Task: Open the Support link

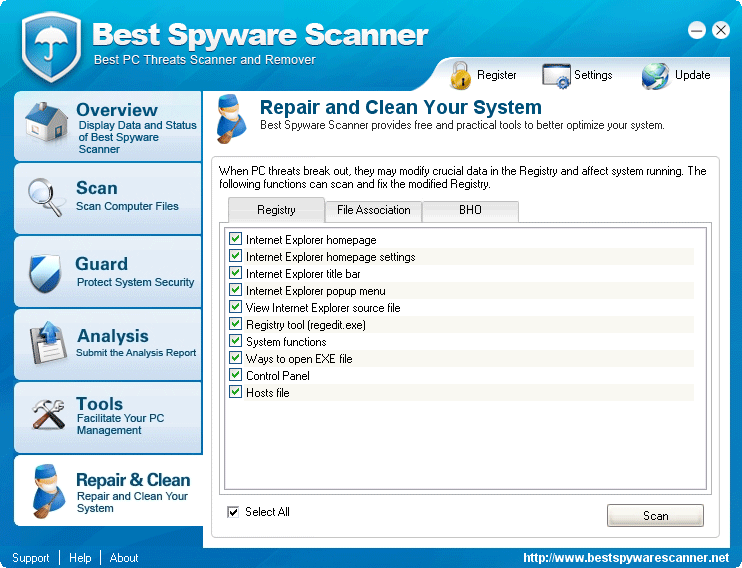Action: (31, 558)
